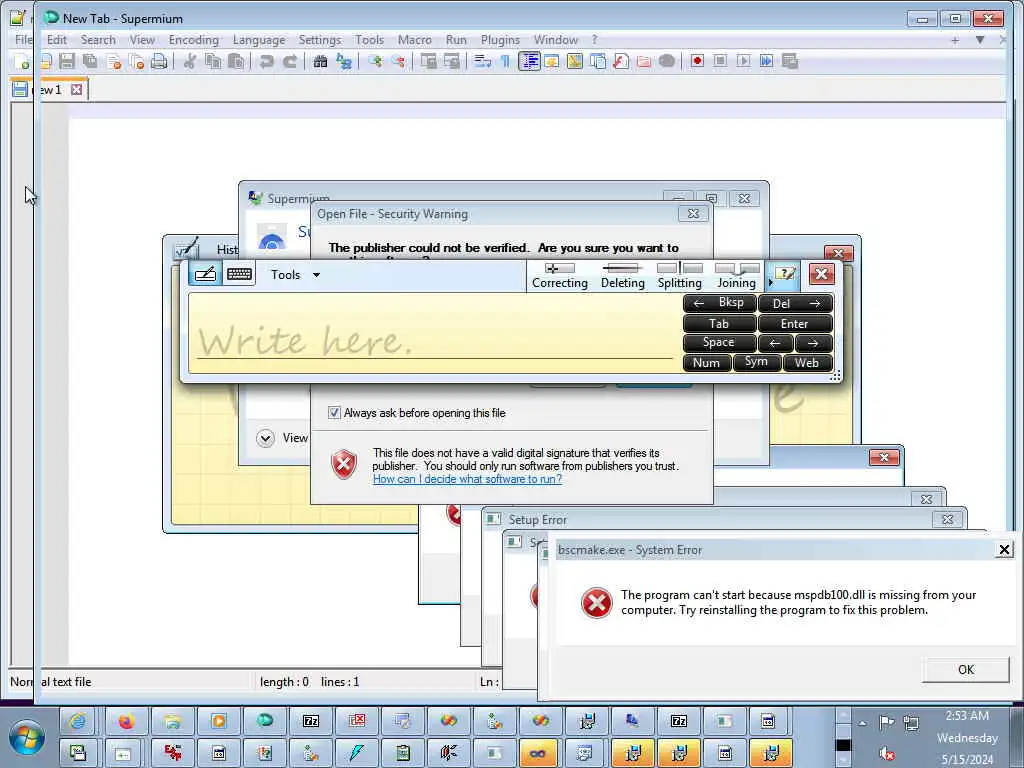
Task: Open the down-triangle dropdown in Notepad++ menu bar
Action: (x=980, y=40)
